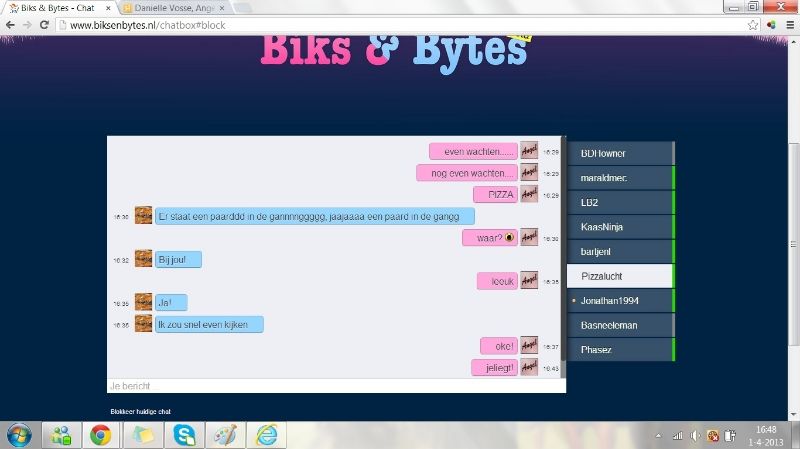Reload the page with the refresh icon
The image size is (800, 449).
pyautogui.click(x=44, y=25)
